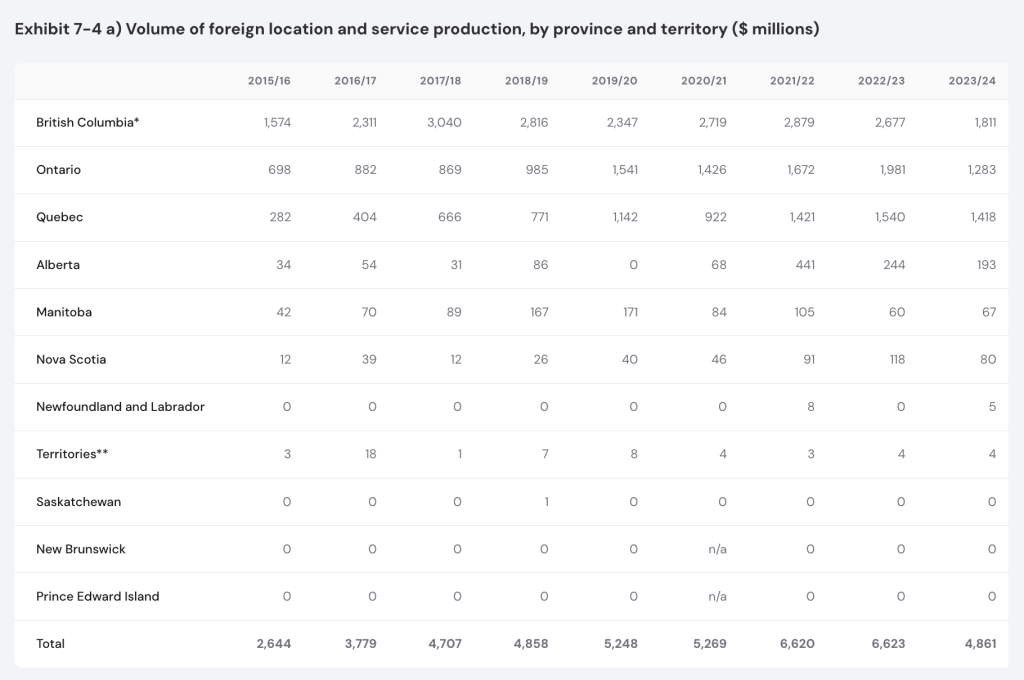This screenshot has height=680, width=1024.
Task: Select the Alberta row label
Action: click(58, 265)
